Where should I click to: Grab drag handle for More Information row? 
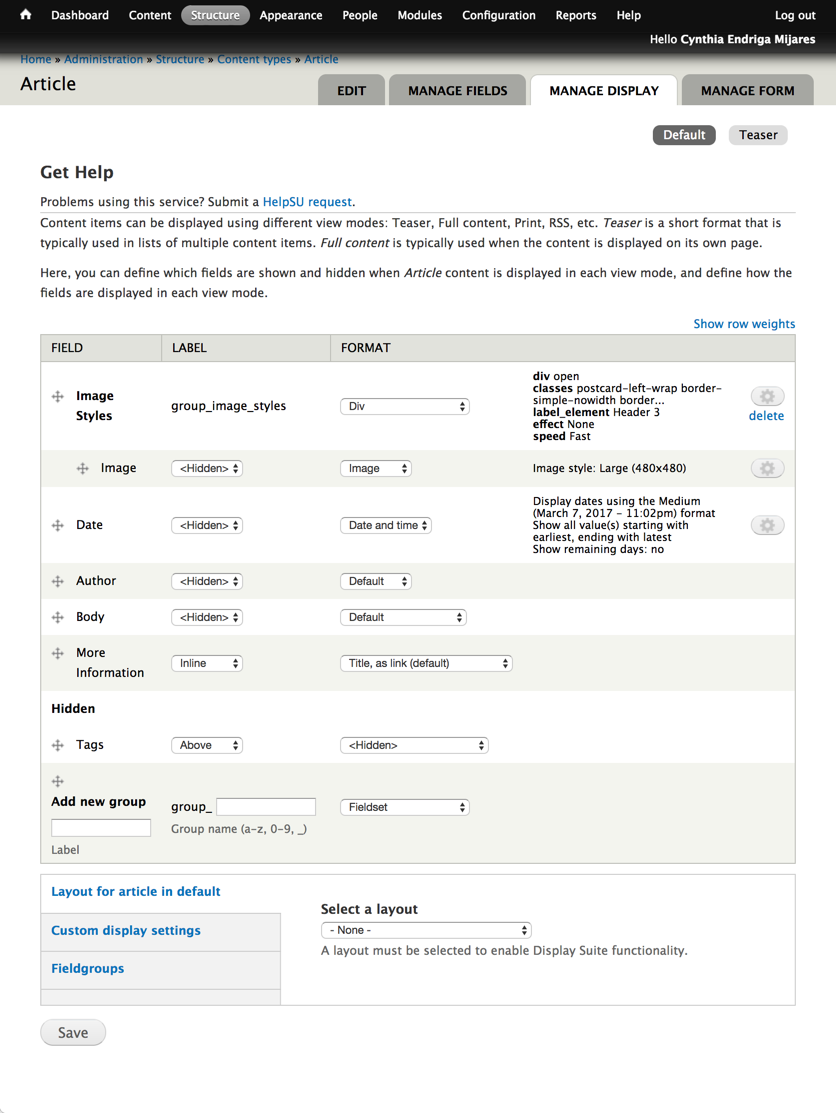tap(58, 653)
